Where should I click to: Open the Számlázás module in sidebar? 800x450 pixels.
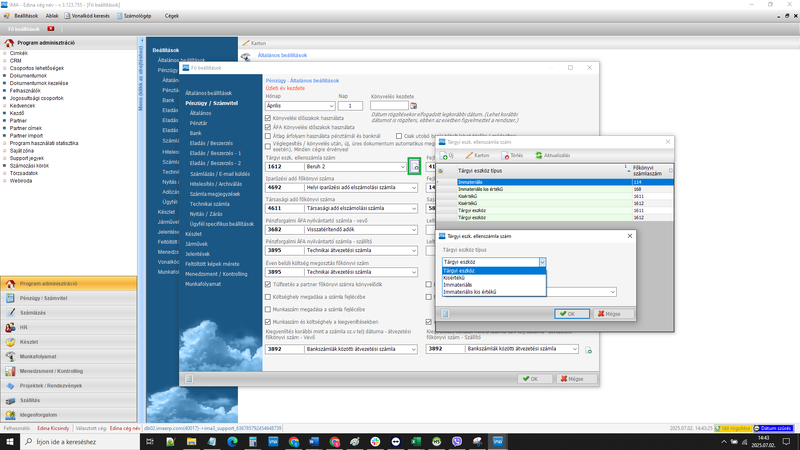click(x=39, y=312)
